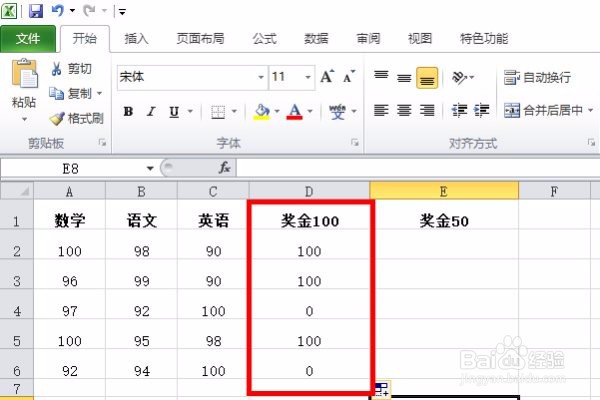Screen dimensions: 600x400
Task: Go to the 公式 tab
Action: (264, 39)
